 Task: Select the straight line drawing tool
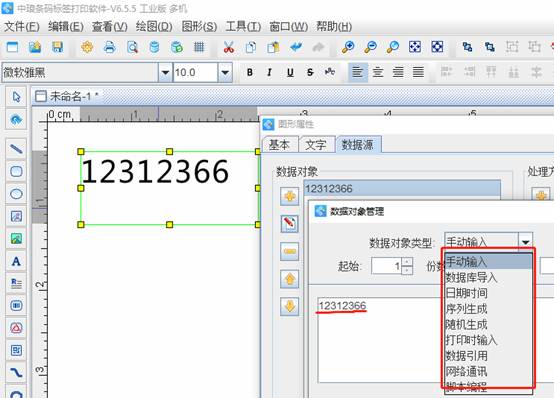click(16, 149)
